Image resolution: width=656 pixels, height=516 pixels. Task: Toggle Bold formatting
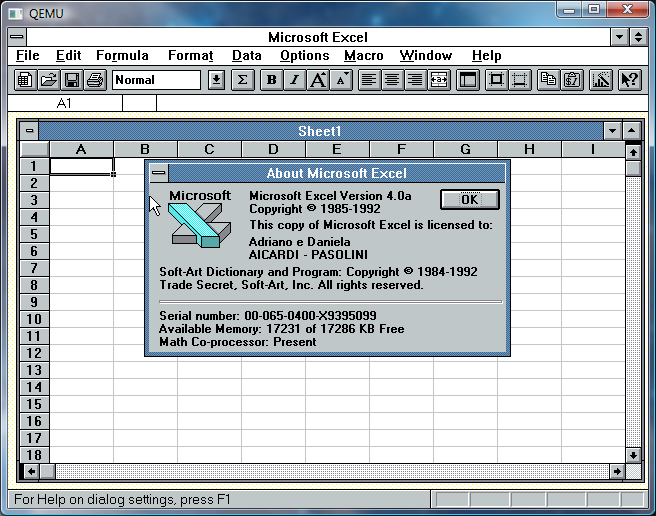pos(271,80)
